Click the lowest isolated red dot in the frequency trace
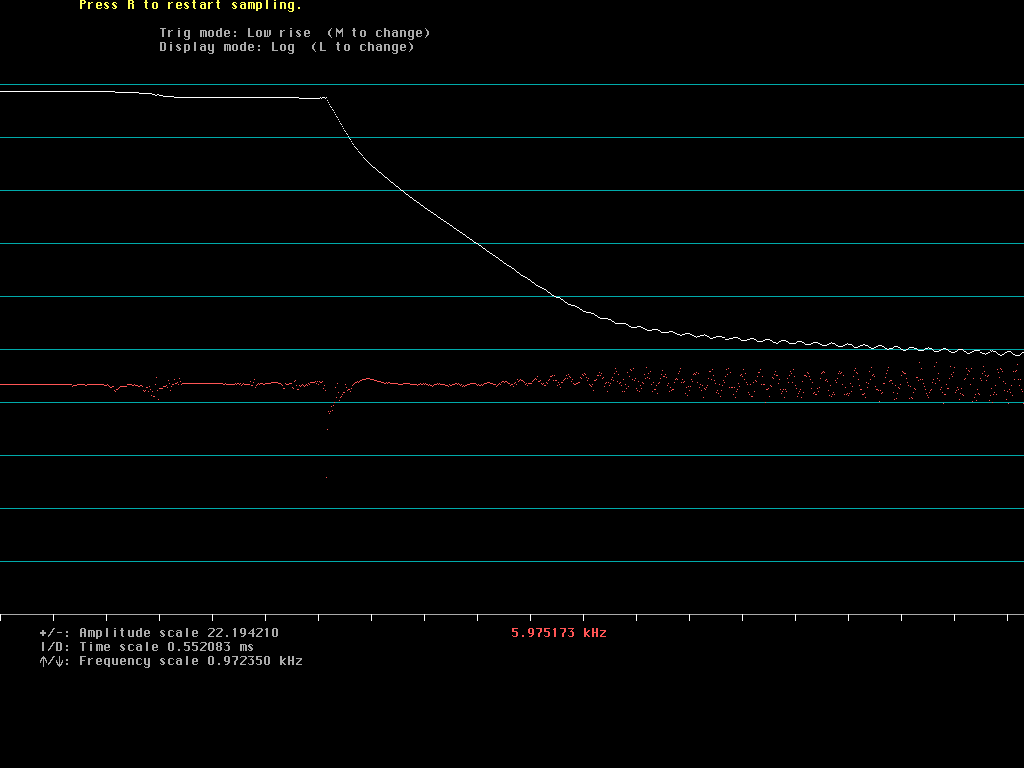 pos(327,477)
